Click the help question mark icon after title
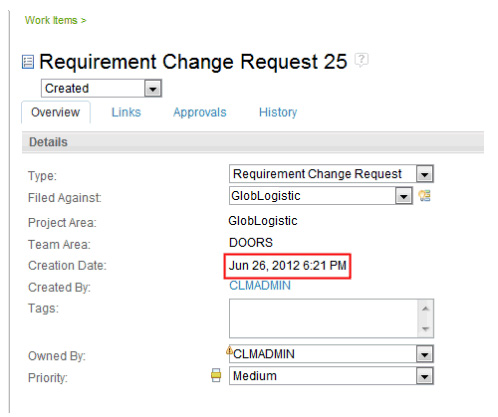 (361, 60)
